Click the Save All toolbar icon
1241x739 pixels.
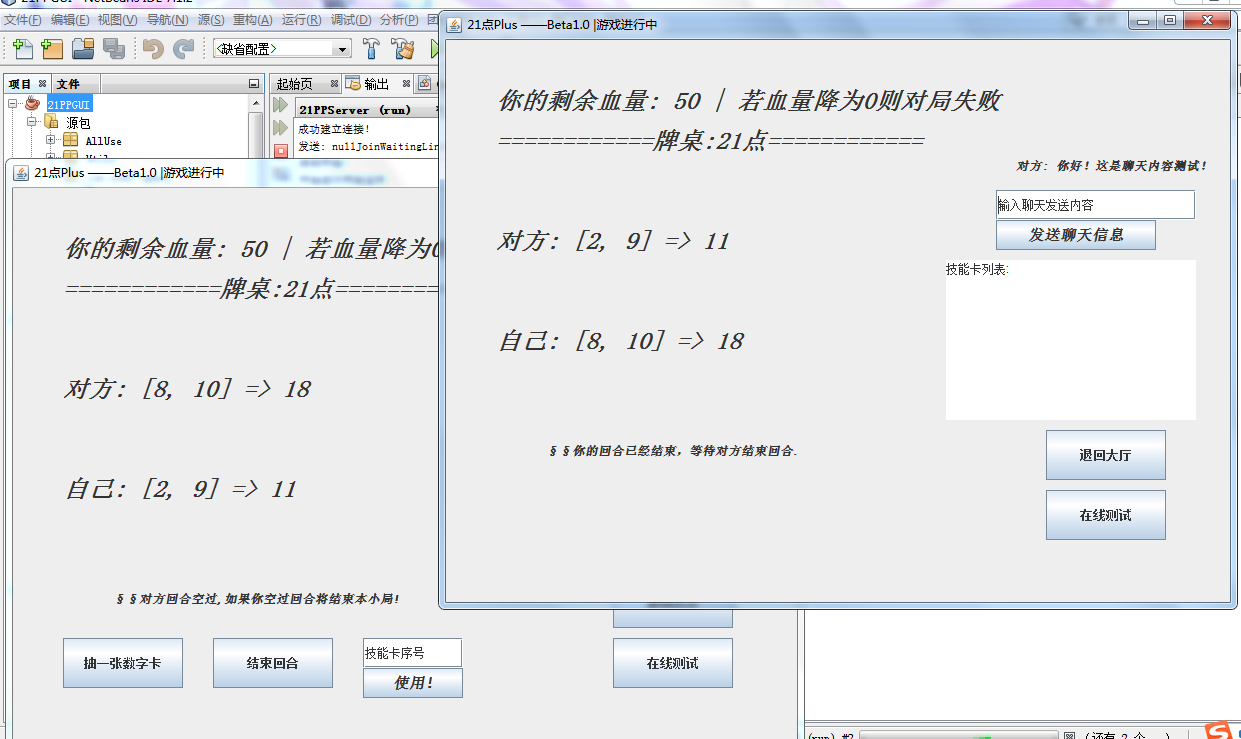[x=114, y=48]
